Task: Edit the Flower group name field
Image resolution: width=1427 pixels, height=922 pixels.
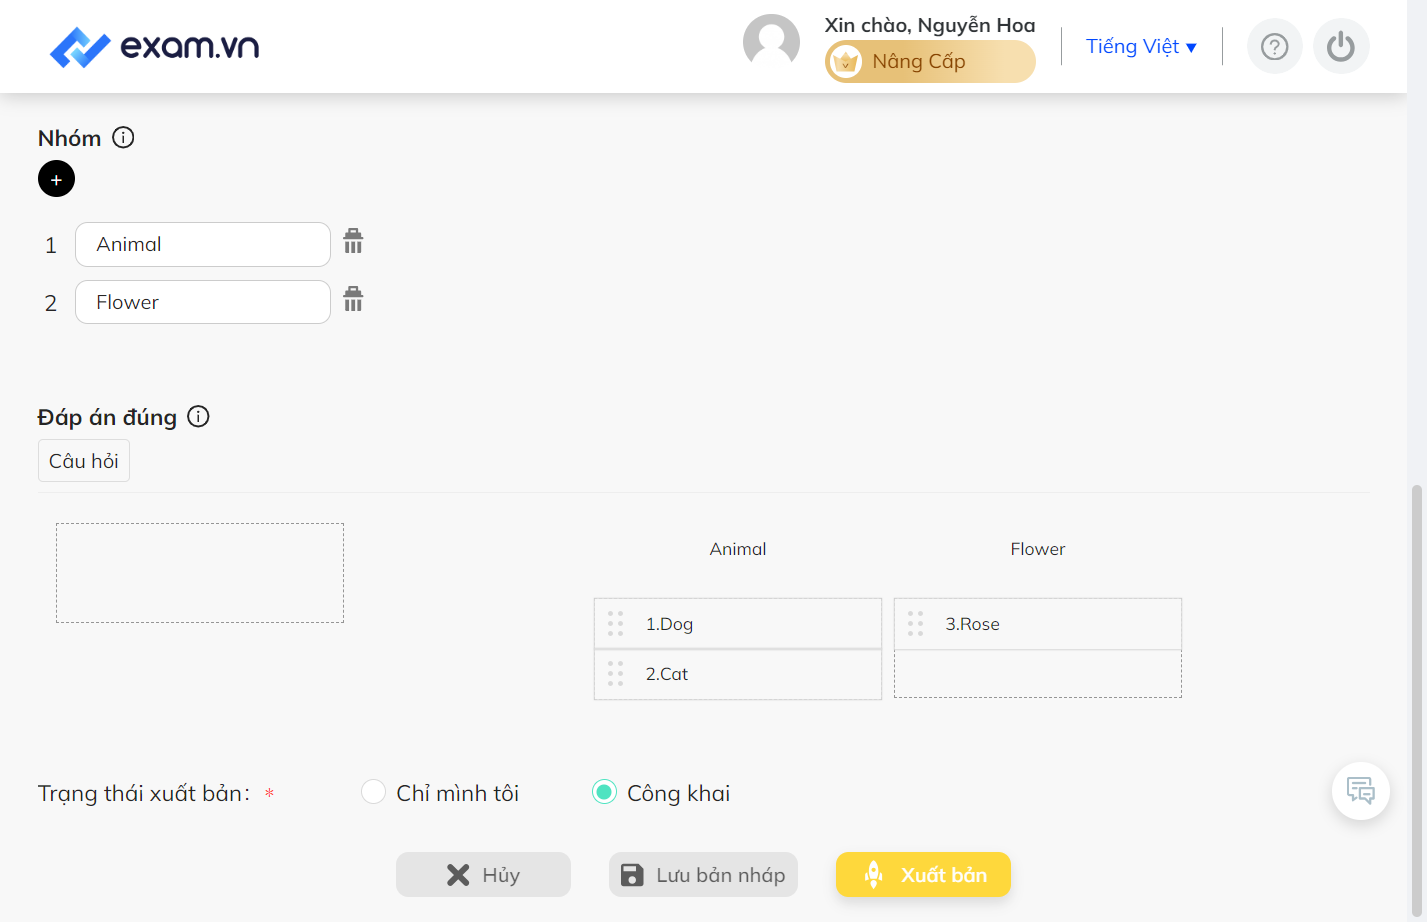Action: click(203, 302)
